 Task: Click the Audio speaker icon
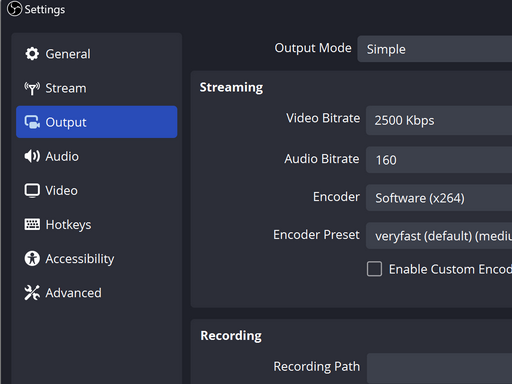[x=32, y=156]
